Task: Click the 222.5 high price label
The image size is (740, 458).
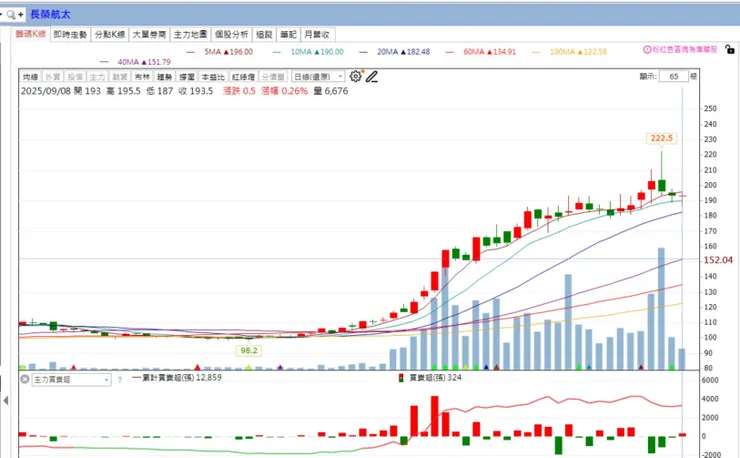Action: tap(661, 138)
